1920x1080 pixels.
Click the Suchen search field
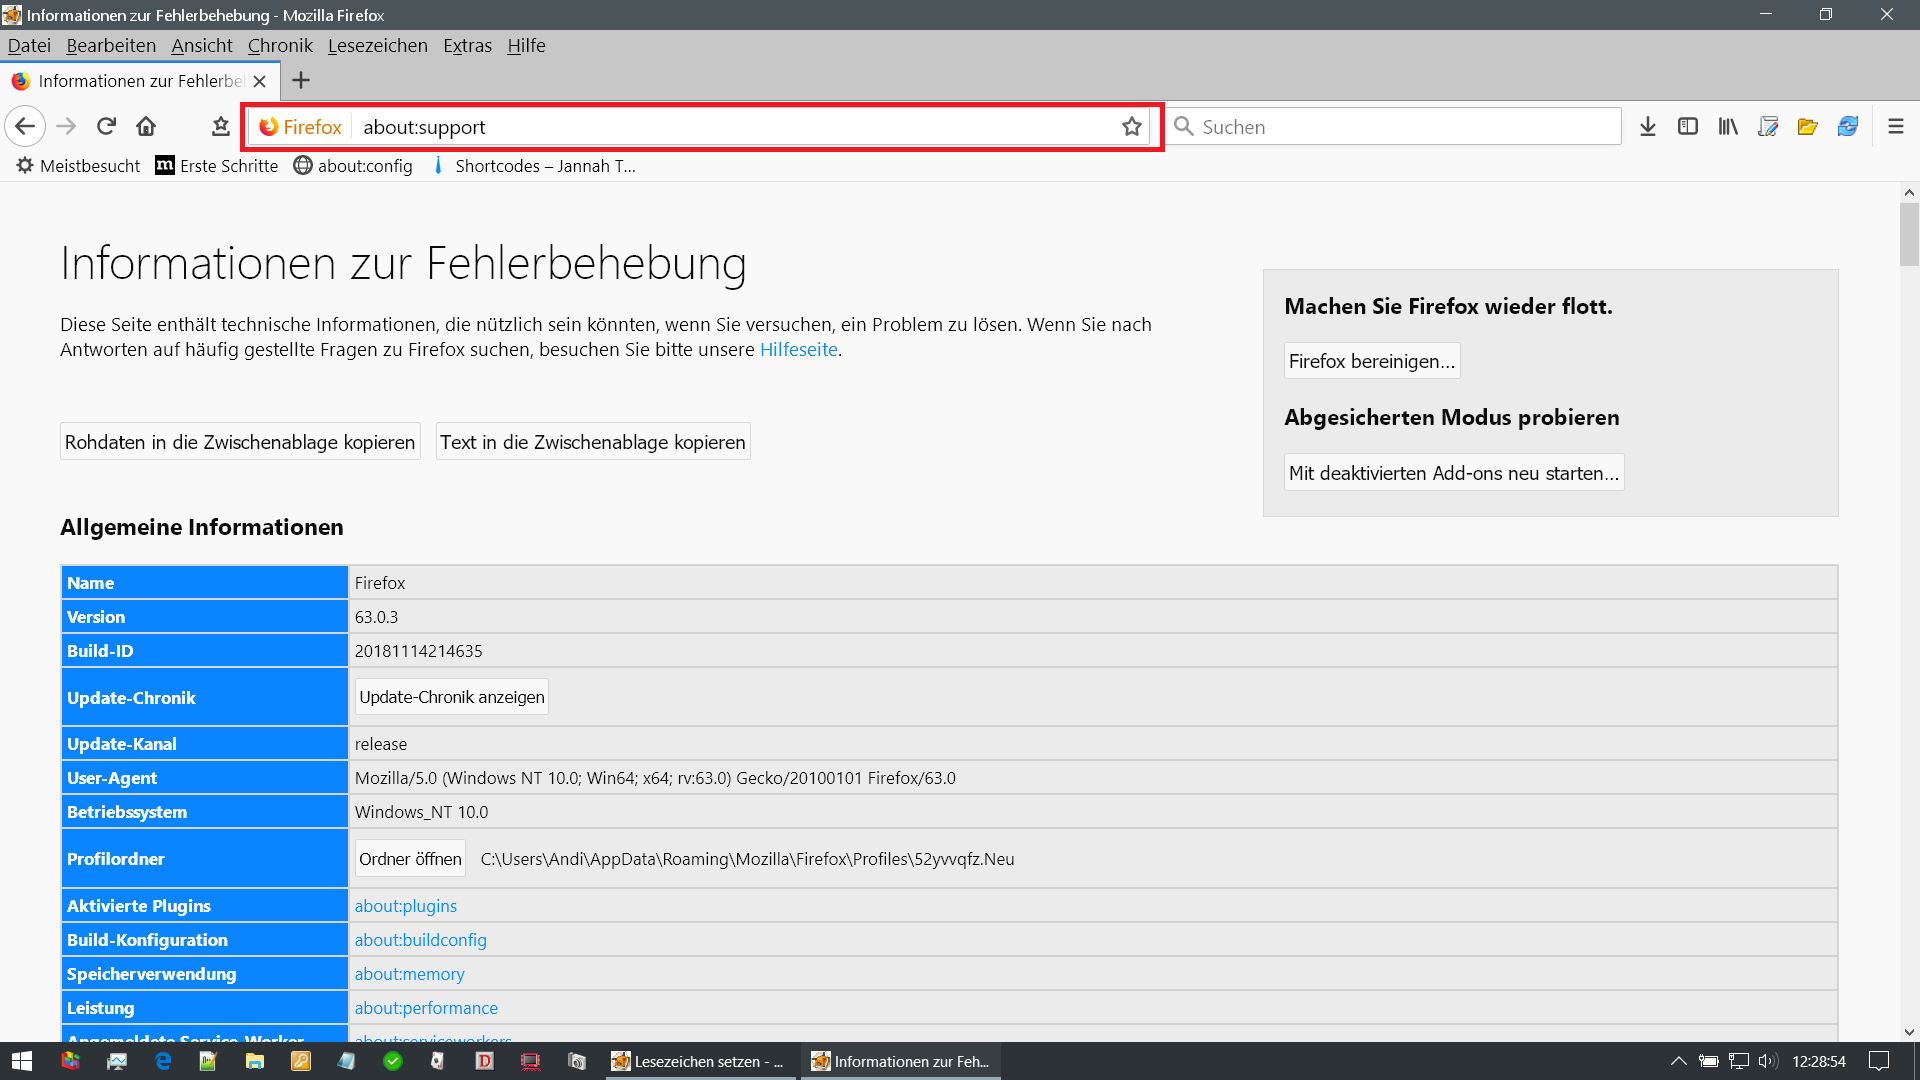pos(1400,127)
